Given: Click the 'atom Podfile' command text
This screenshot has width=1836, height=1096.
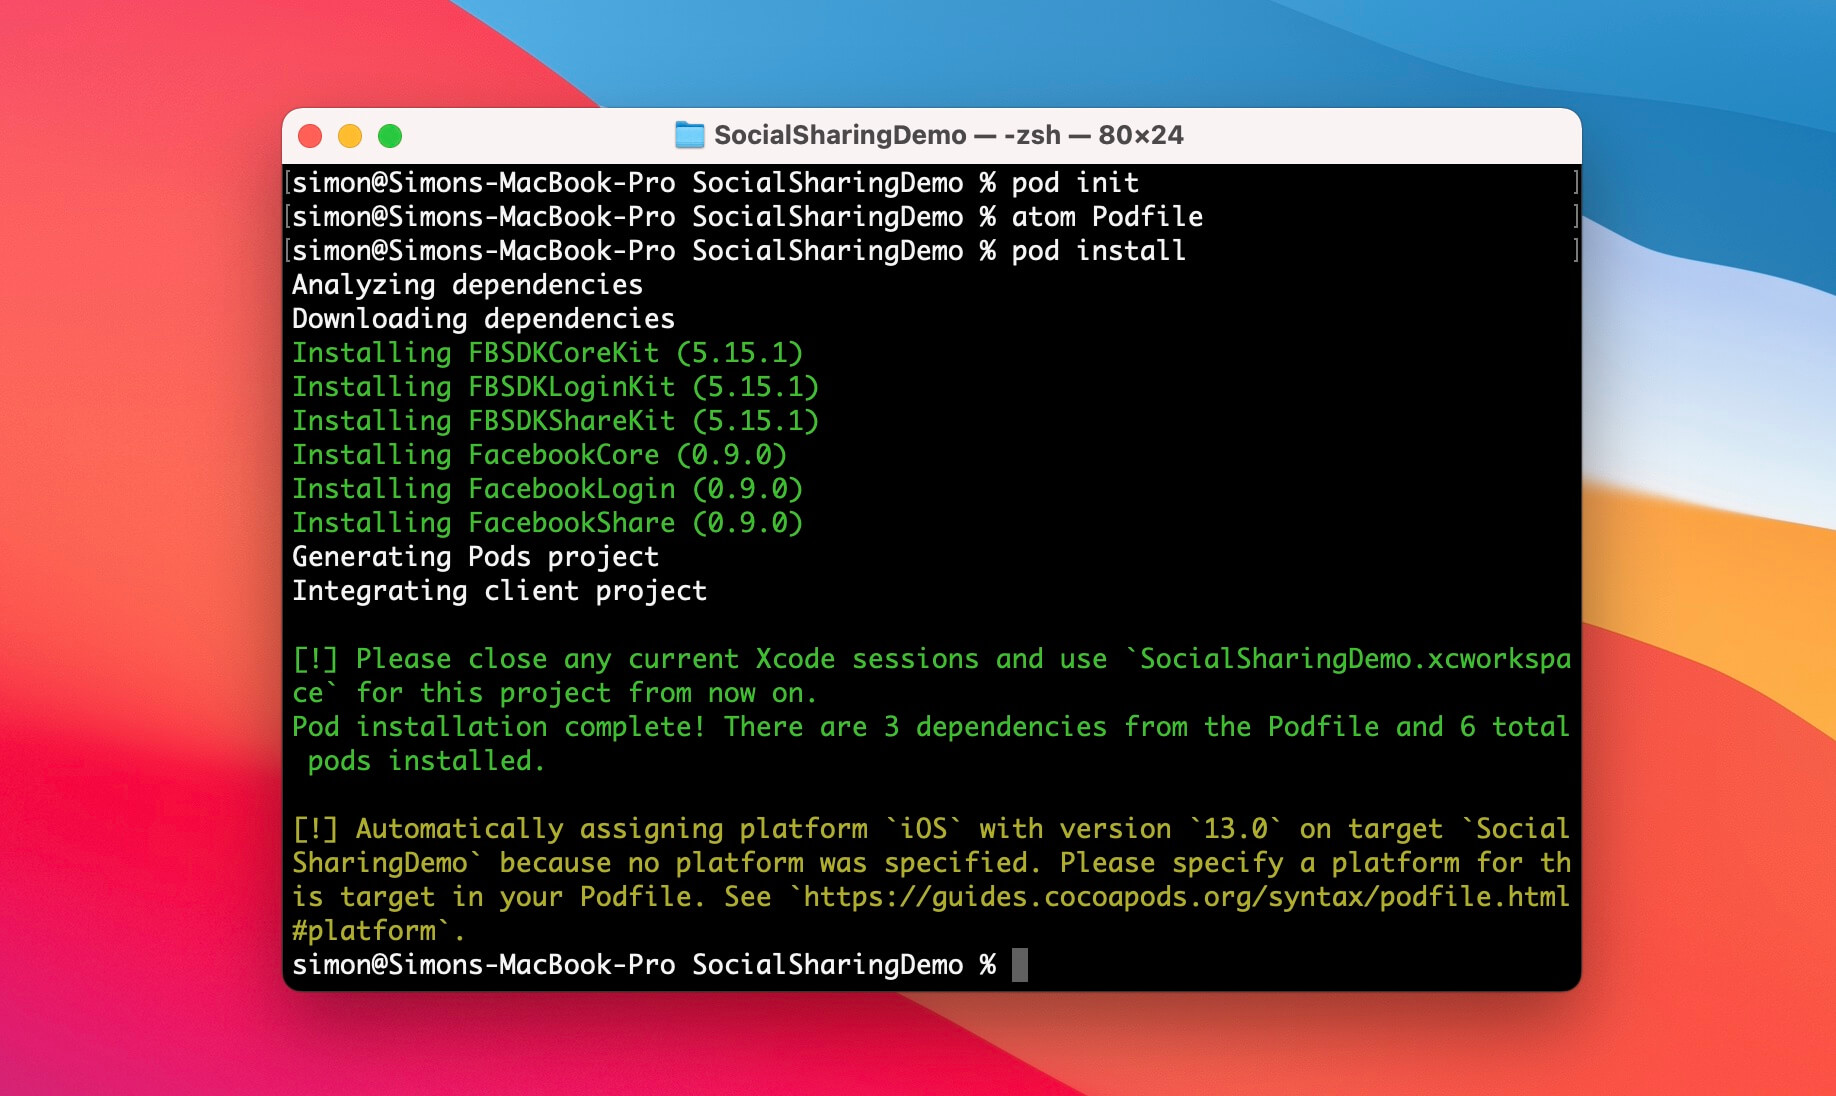Looking at the screenshot, I should coord(1107,217).
